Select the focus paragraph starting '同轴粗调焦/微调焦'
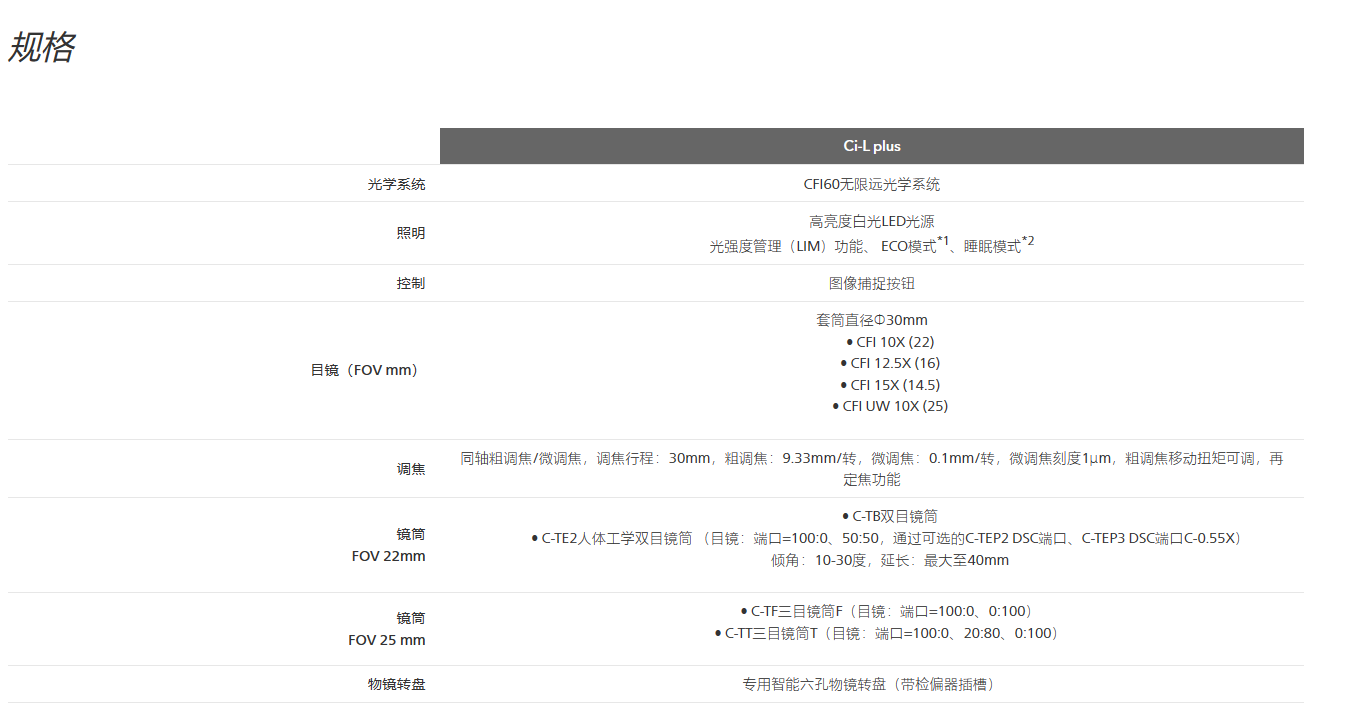1346x706 pixels. 872,469
